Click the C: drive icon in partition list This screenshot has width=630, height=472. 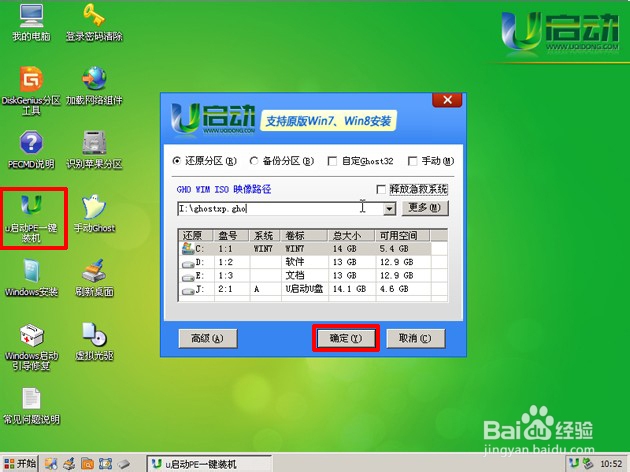click(x=188, y=249)
